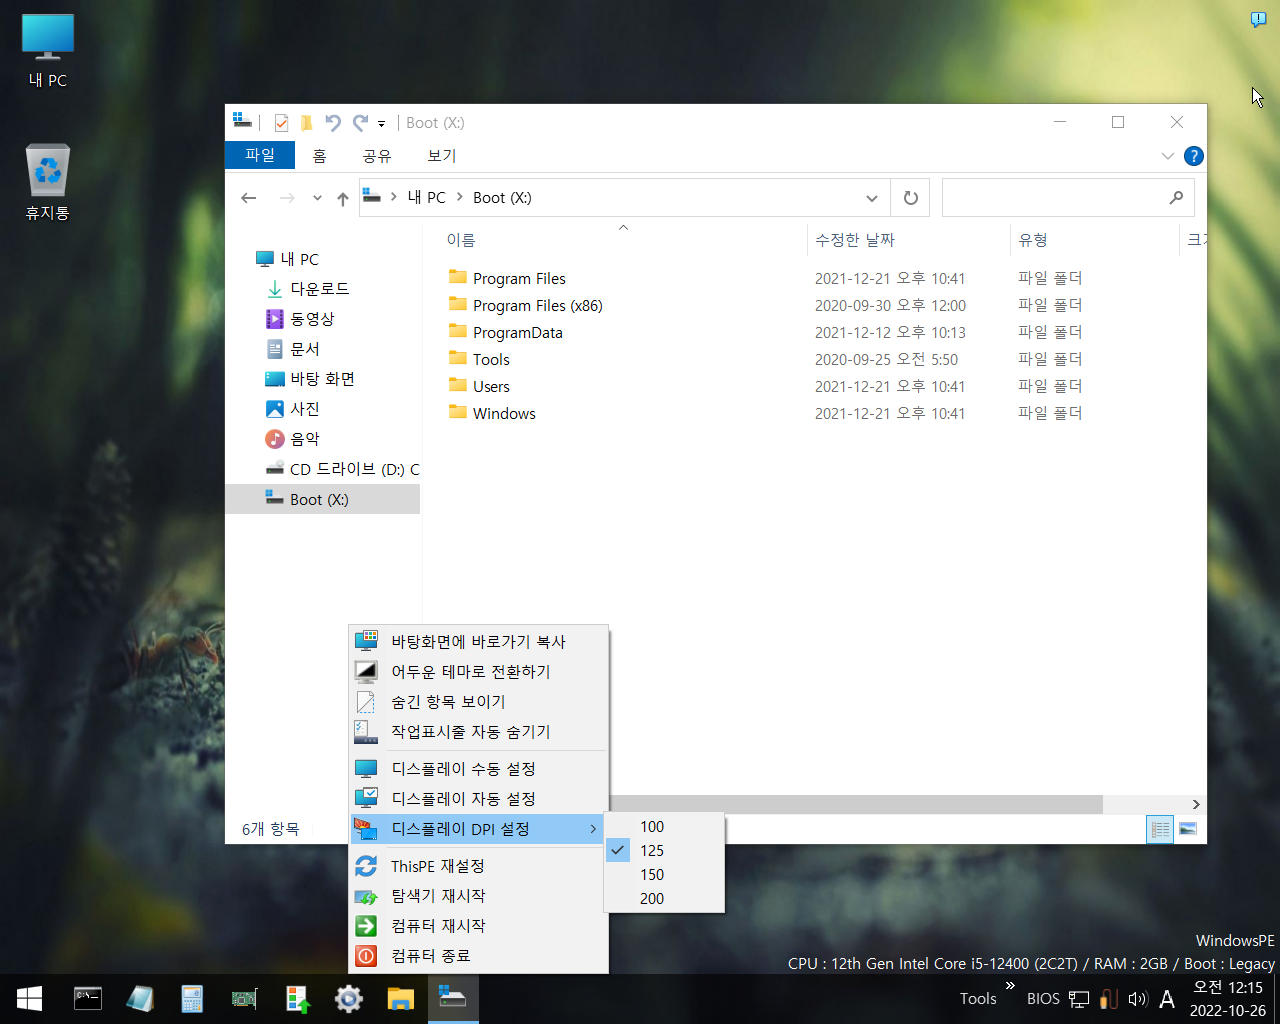1280x1024 pixels.
Task: Choose ThisPE 재설정 menu item
Action: (479, 865)
